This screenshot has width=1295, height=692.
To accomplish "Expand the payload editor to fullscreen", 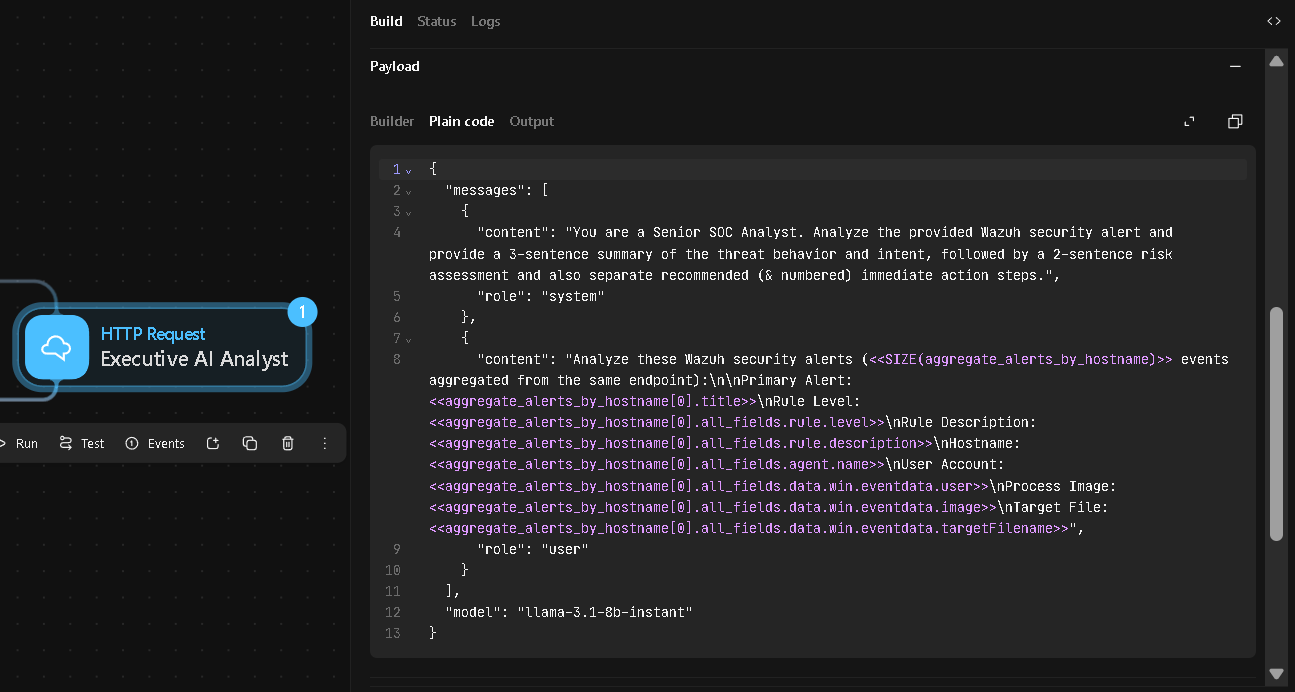I will pos(1190,121).
